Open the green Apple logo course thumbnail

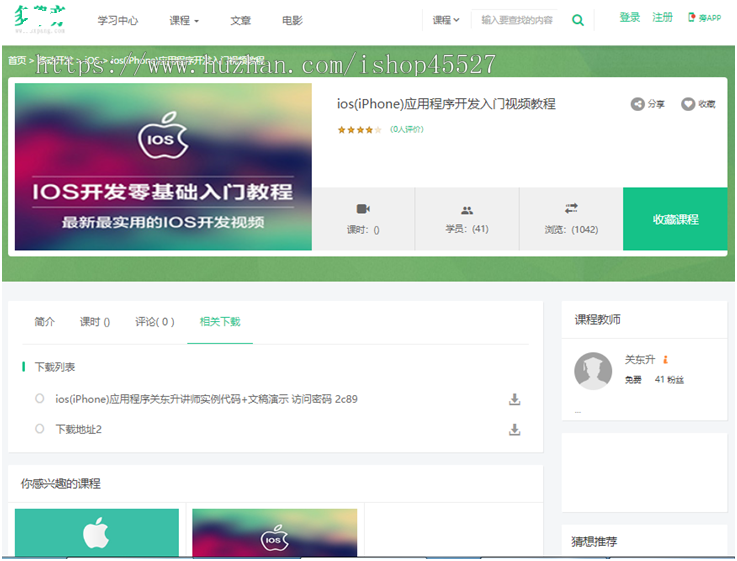click(97, 533)
